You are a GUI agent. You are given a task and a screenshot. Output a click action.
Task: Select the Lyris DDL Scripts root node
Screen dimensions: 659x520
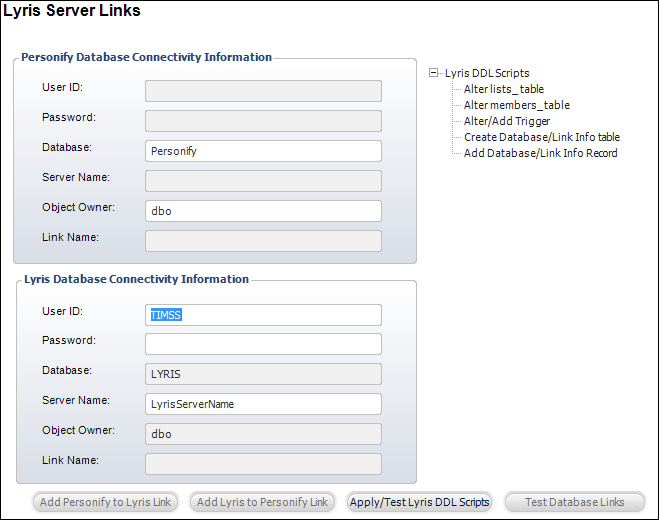click(487, 73)
